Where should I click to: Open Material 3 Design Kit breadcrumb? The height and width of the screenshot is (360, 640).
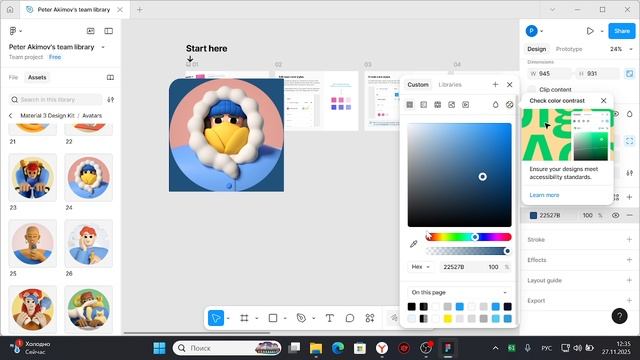click(x=47, y=116)
